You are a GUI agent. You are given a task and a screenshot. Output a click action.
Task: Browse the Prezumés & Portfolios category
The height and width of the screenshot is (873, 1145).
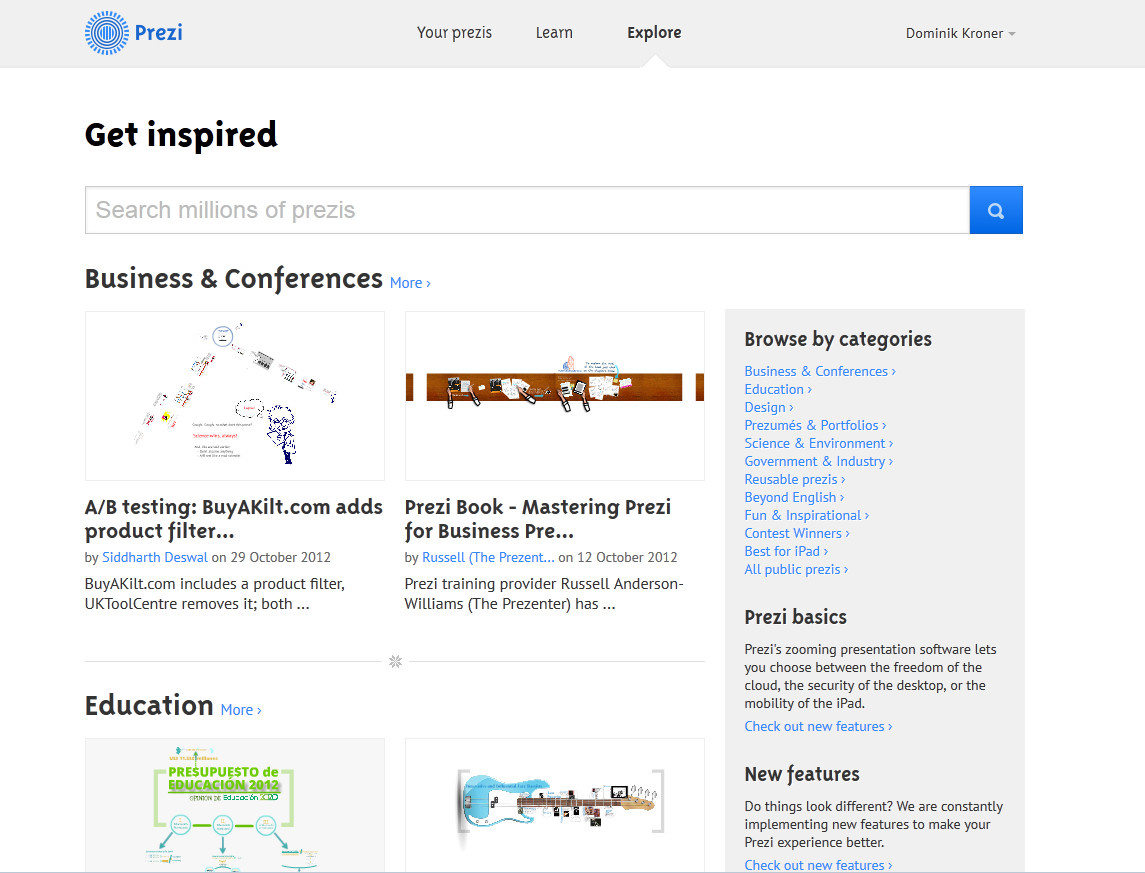(x=814, y=425)
